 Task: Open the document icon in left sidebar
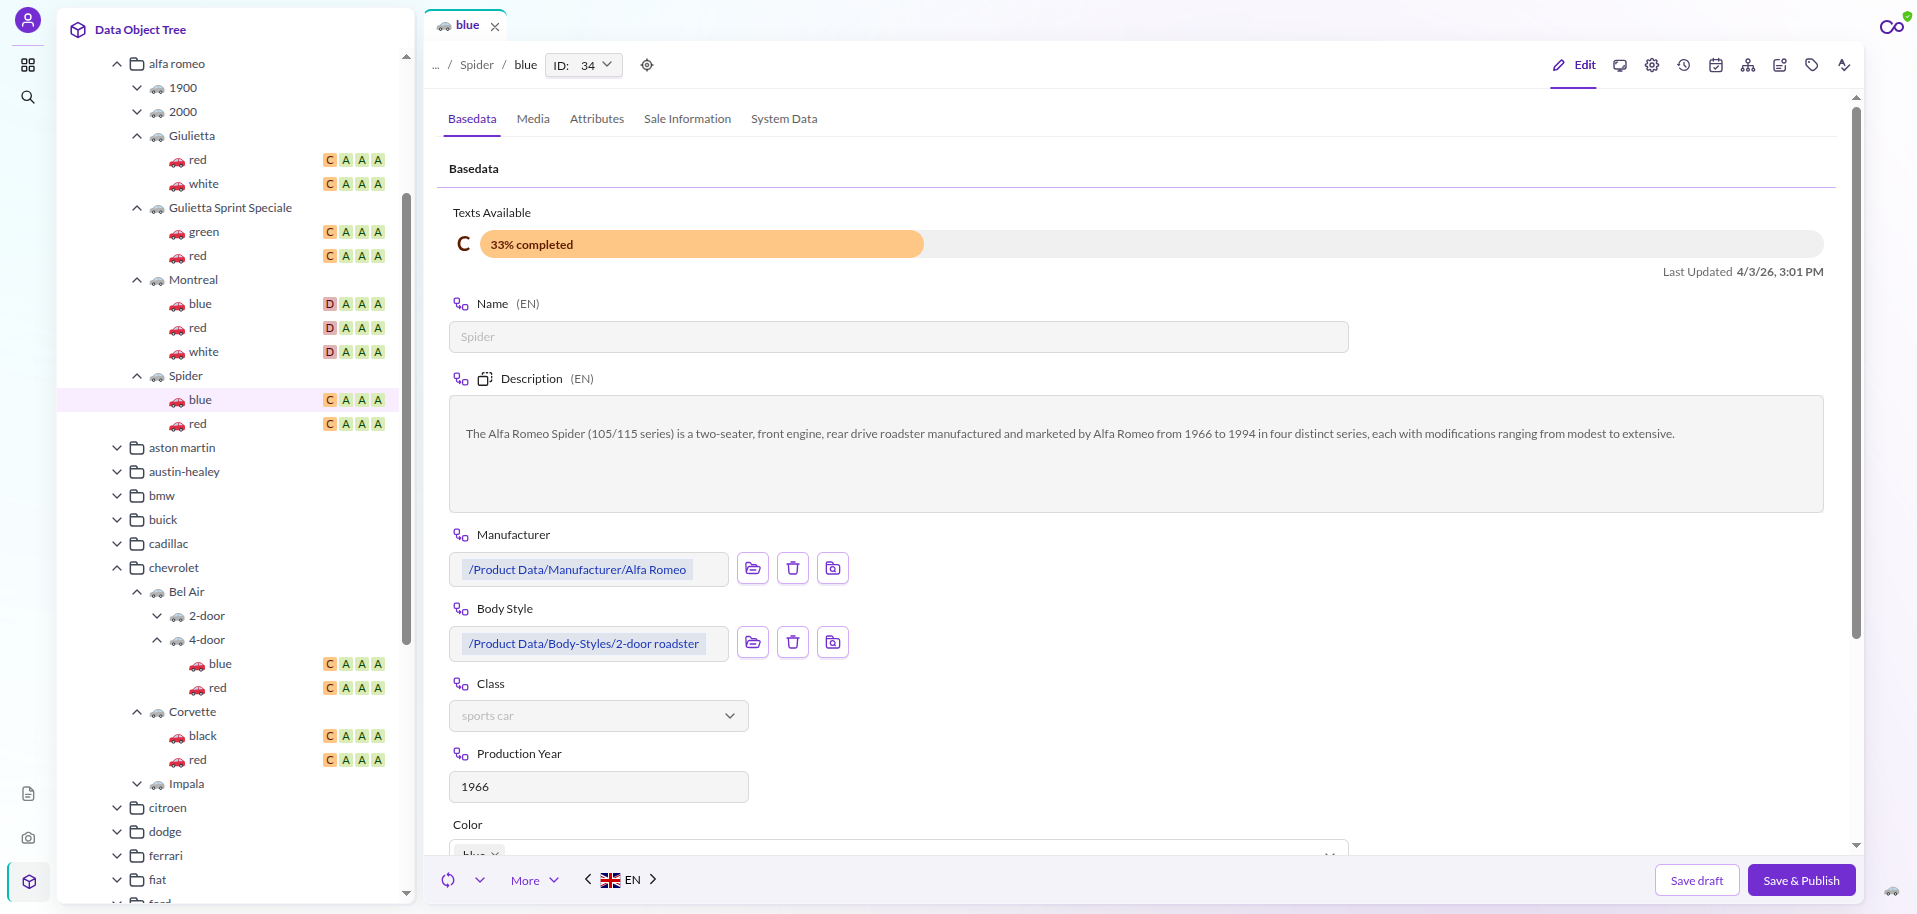click(x=28, y=794)
